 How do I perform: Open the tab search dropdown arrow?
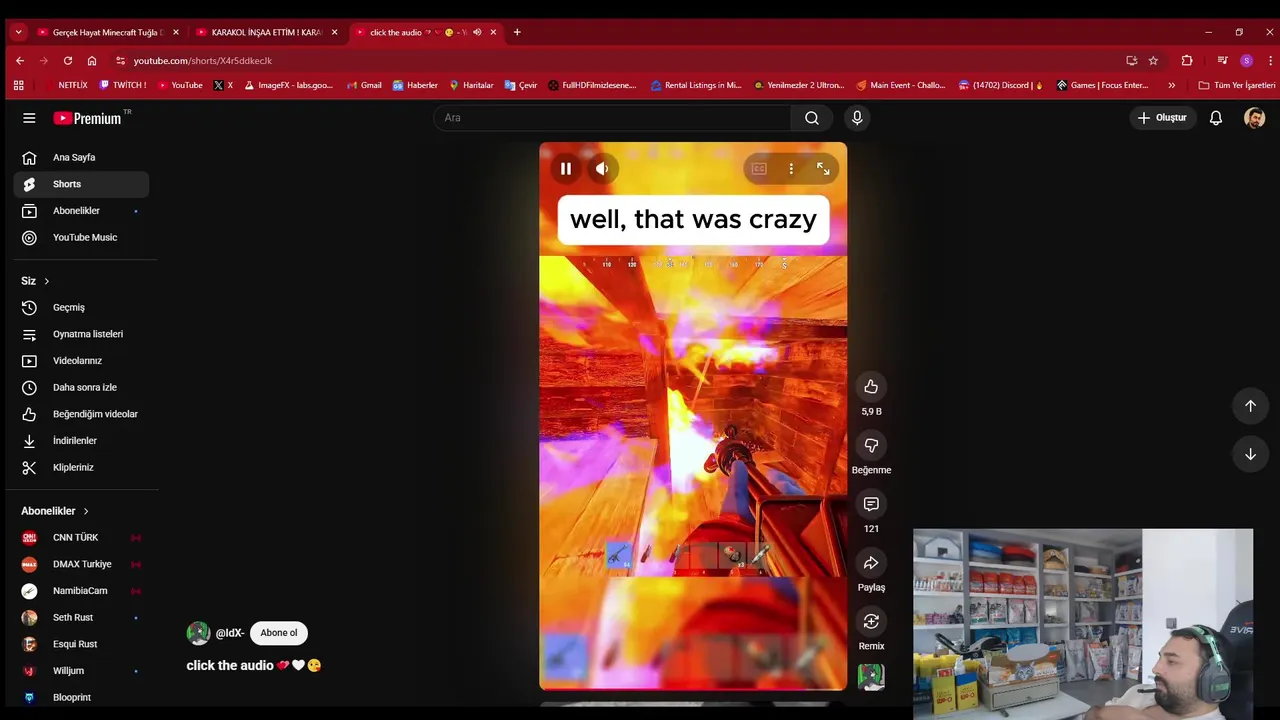18,32
